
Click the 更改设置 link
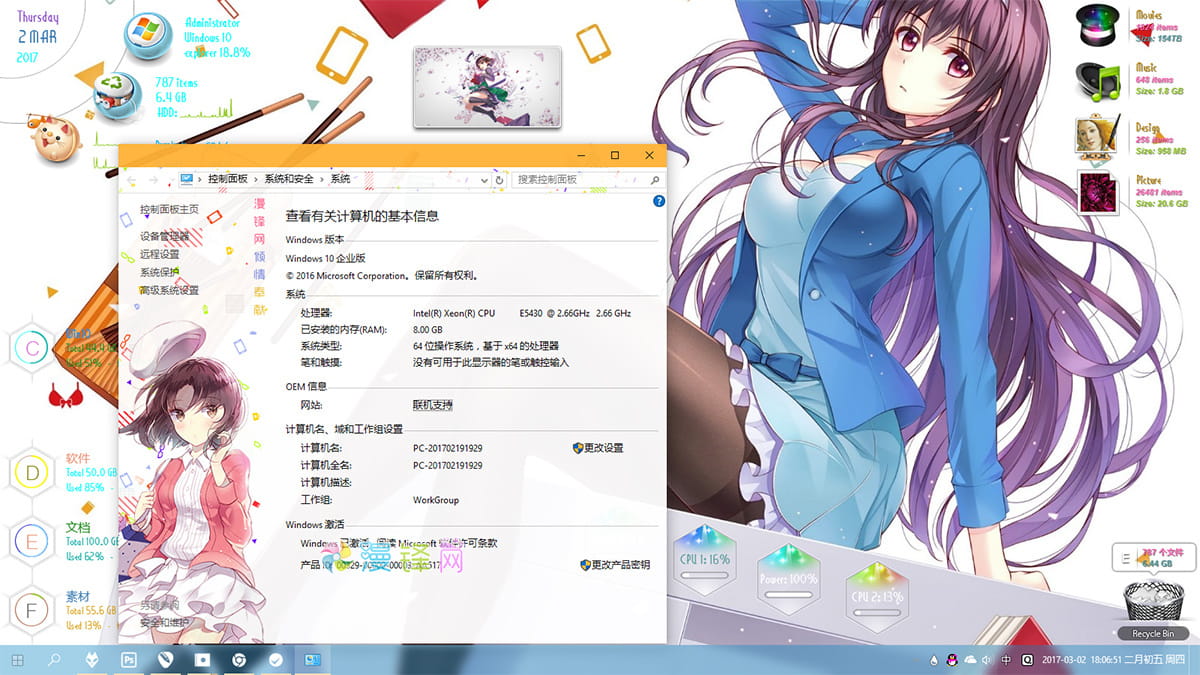(x=604, y=448)
